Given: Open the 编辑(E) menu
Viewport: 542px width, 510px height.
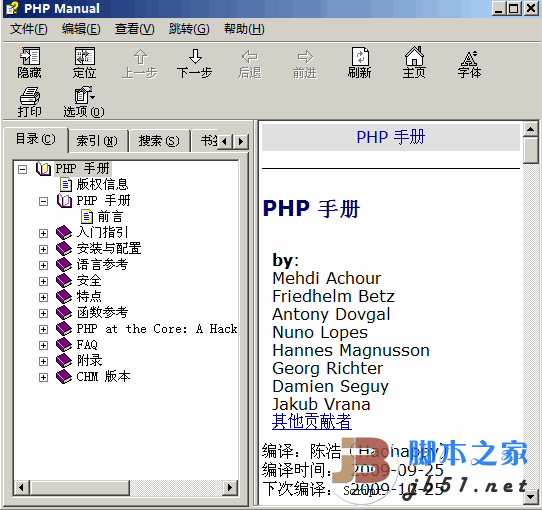Looking at the screenshot, I should point(81,29).
